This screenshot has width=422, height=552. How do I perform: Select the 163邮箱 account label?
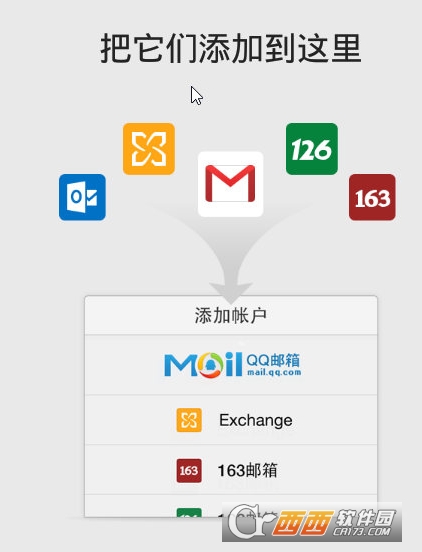[x=247, y=470]
